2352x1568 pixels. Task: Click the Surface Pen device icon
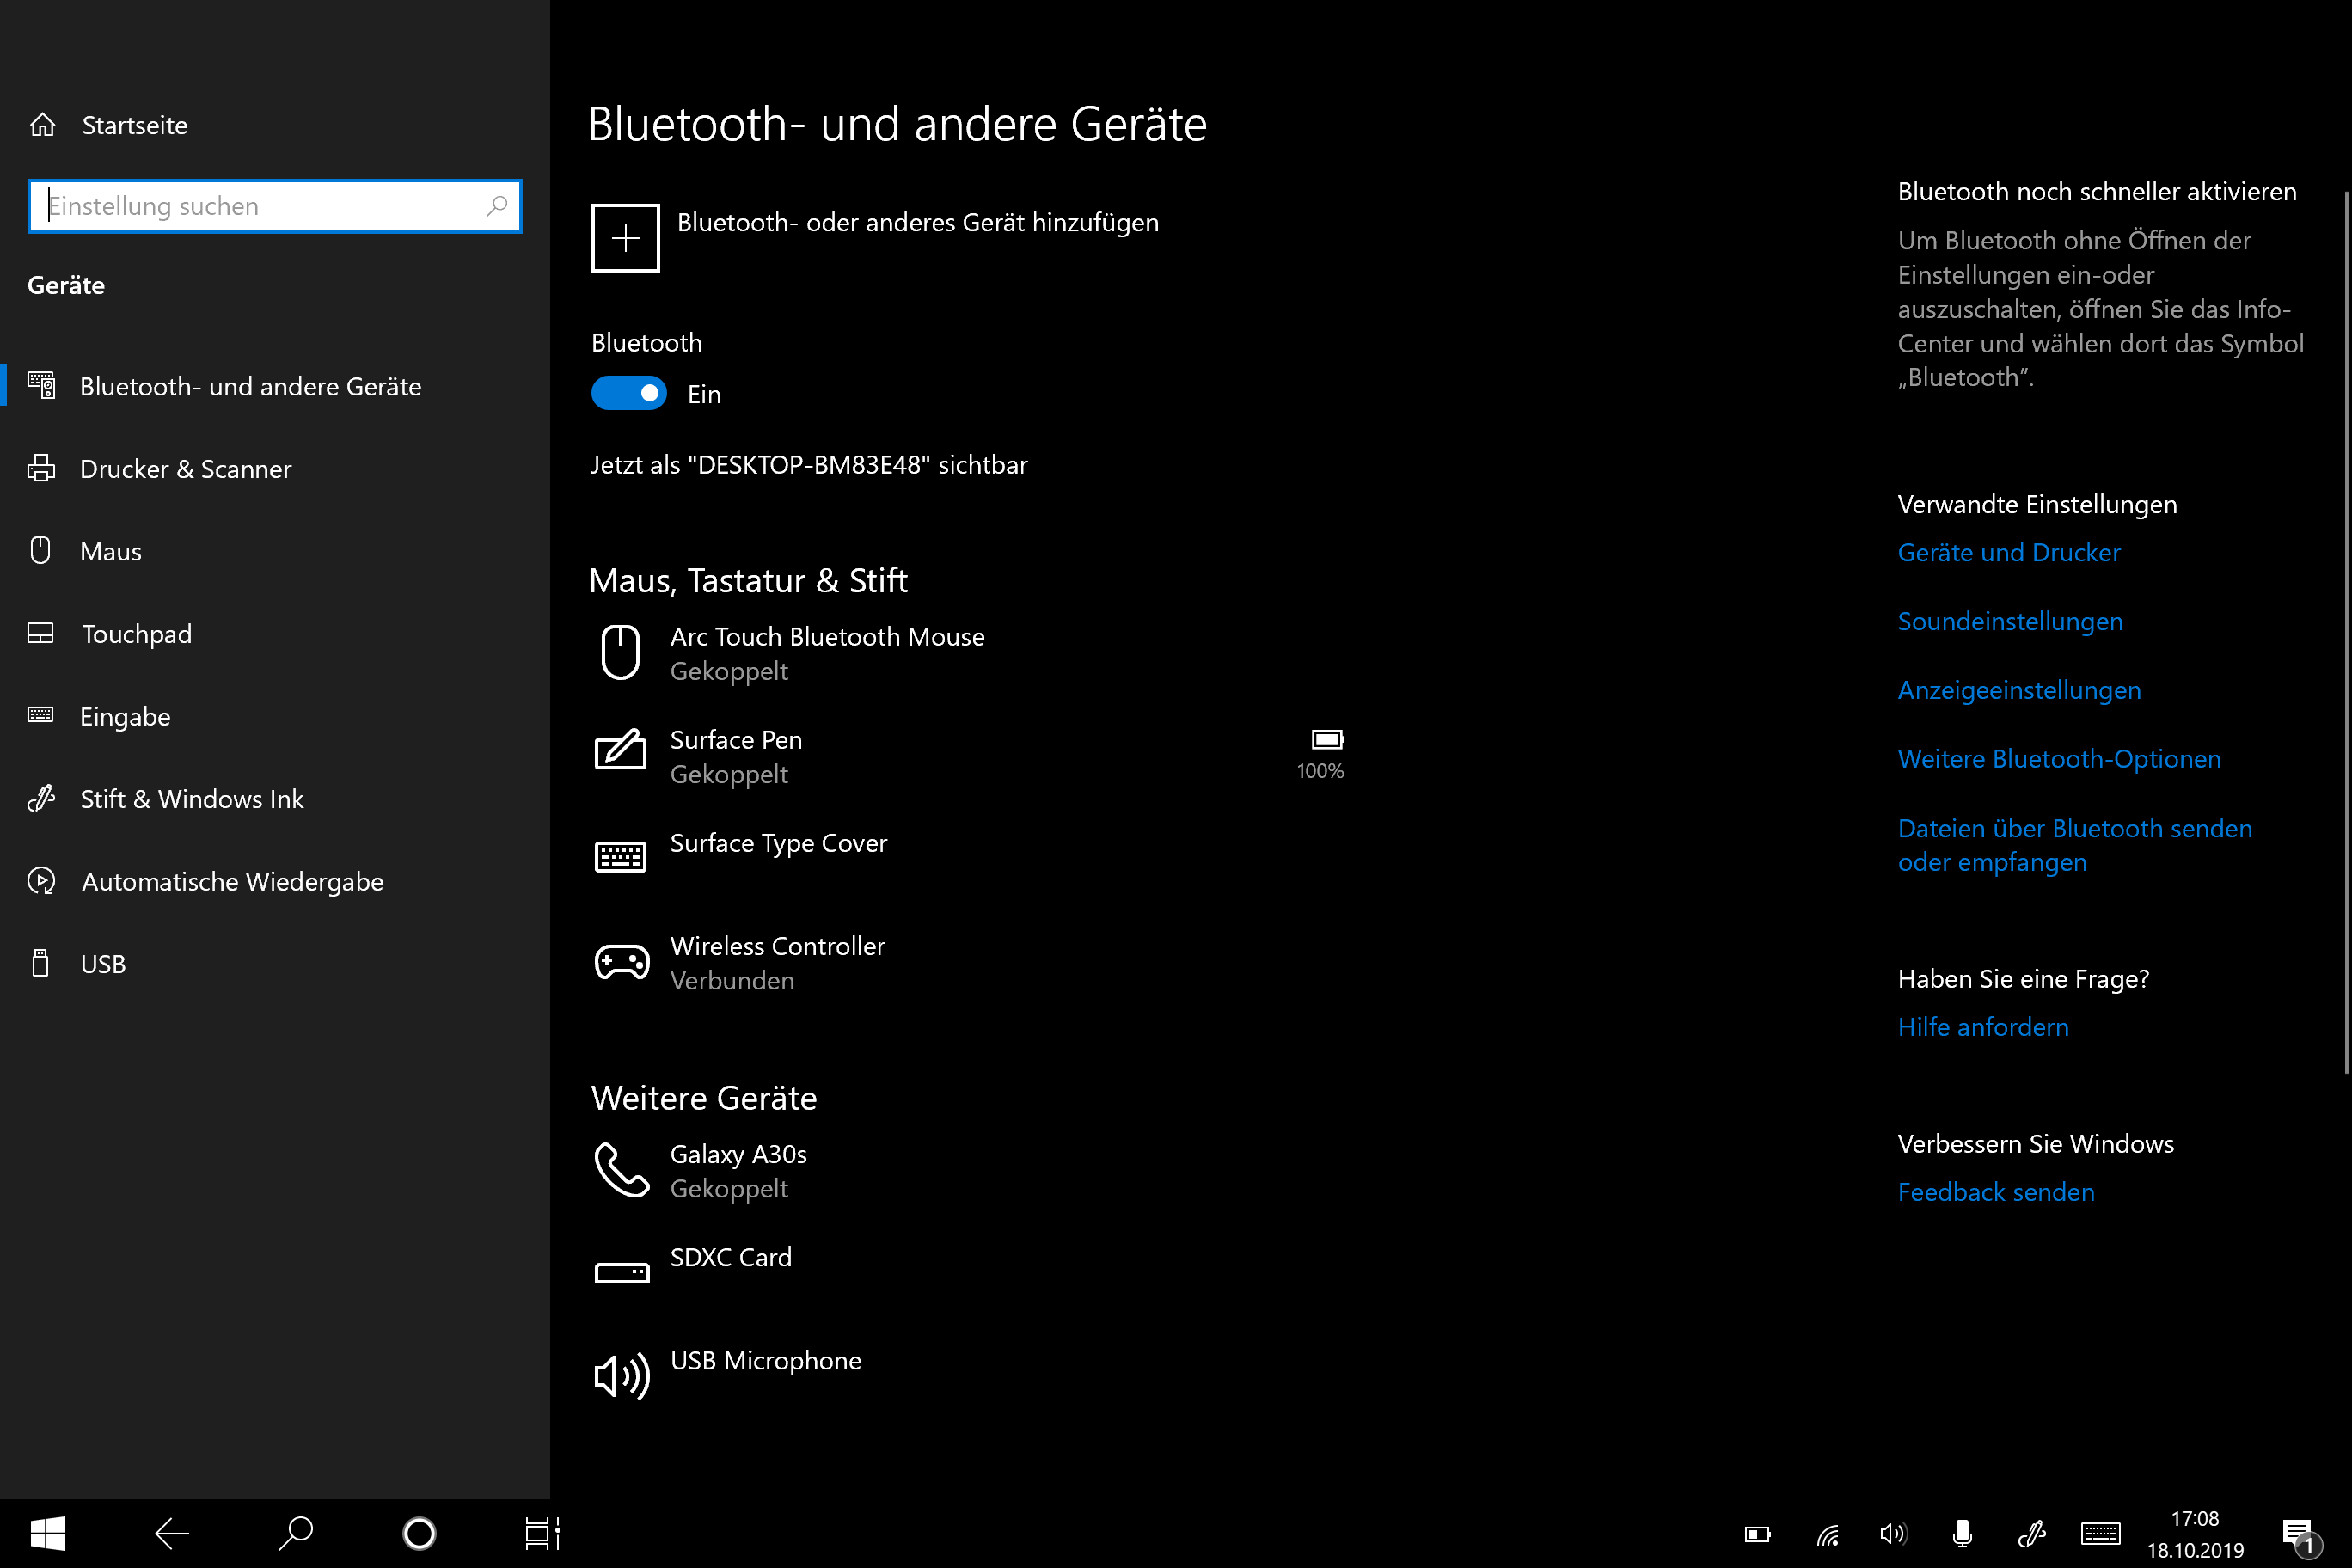tap(620, 750)
